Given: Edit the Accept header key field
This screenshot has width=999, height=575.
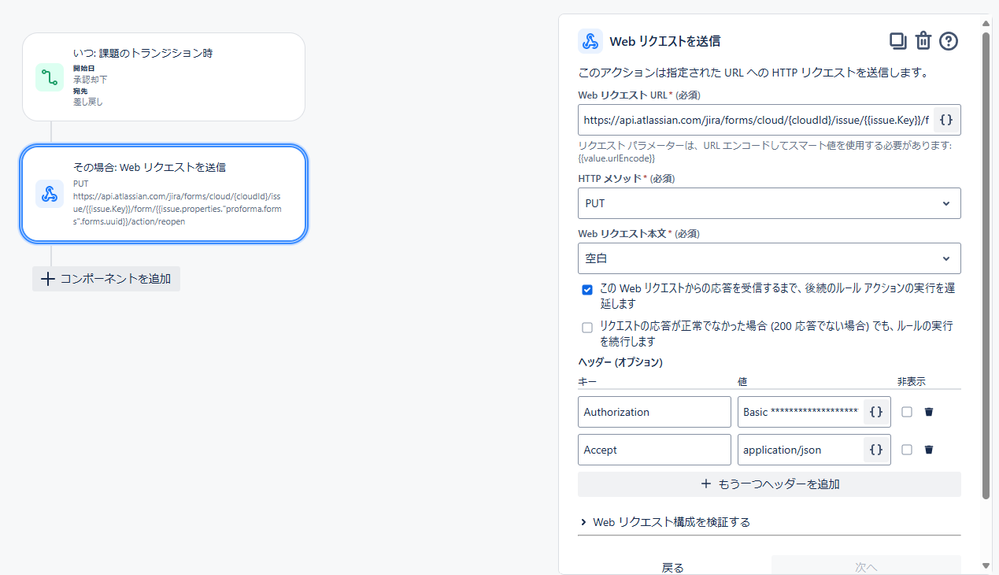Looking at the screenshot, I should [x=654, y=450].
